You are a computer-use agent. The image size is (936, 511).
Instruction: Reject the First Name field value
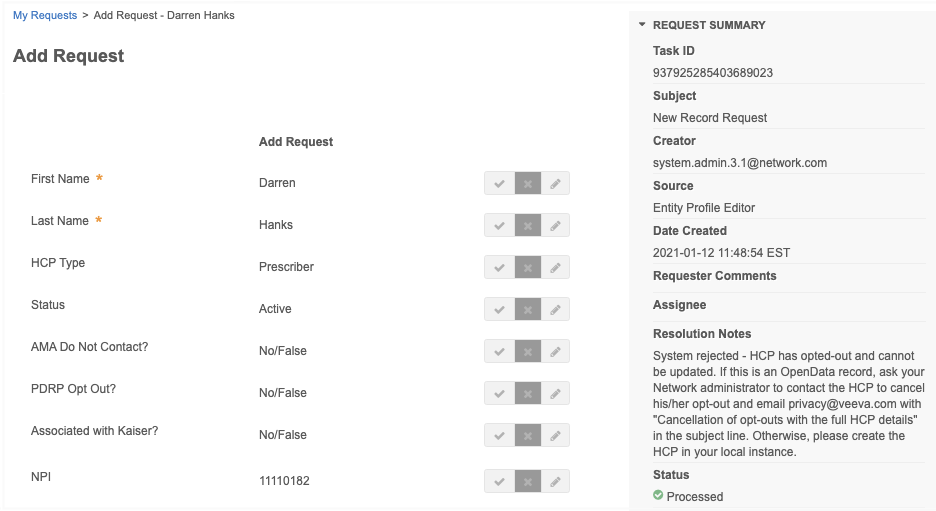[527, 184]
